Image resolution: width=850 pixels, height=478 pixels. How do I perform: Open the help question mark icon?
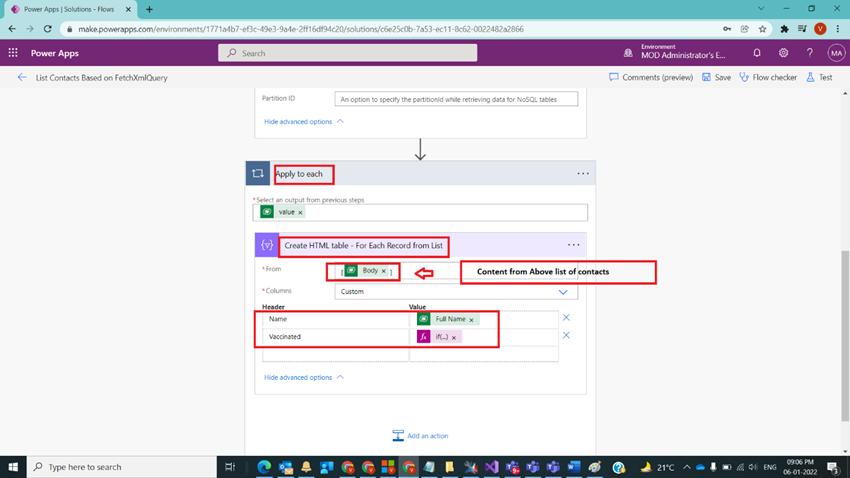point(809,53)
